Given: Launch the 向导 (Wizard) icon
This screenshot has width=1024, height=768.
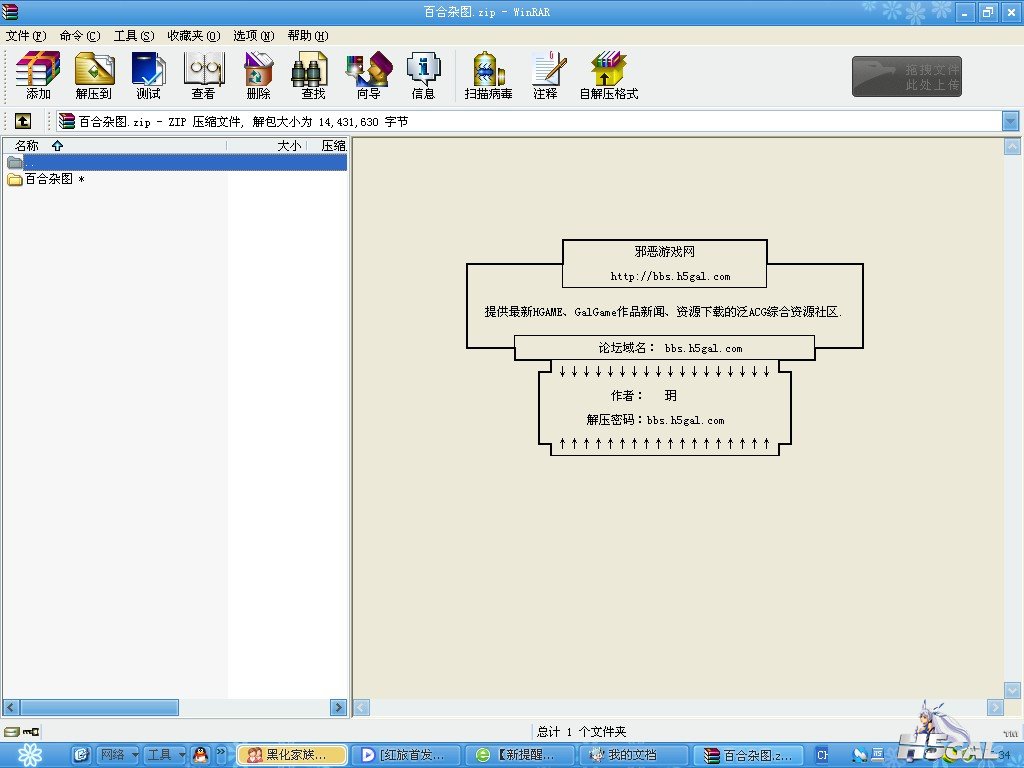Looking at the screenshot, I should tap(368, 76).
